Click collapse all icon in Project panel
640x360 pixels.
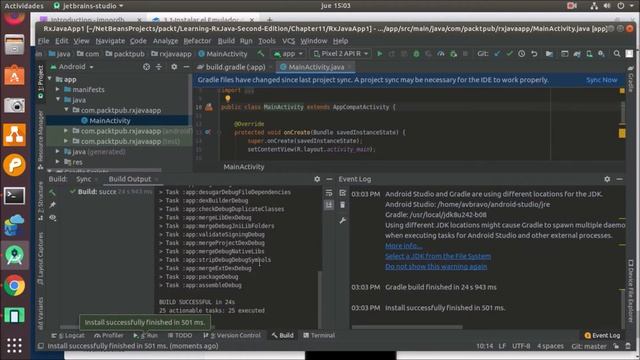(159, 67)
